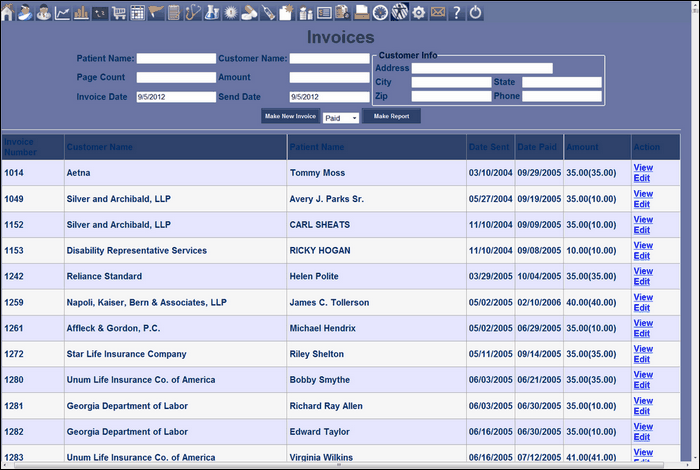Click the Patient Name input field
The image size is (700, 470).
(176, 58)
